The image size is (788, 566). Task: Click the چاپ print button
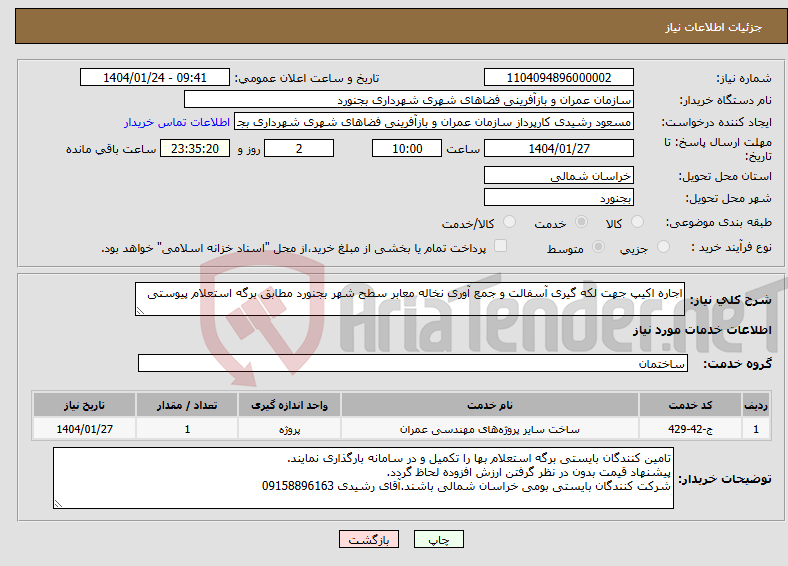[439, 539]
